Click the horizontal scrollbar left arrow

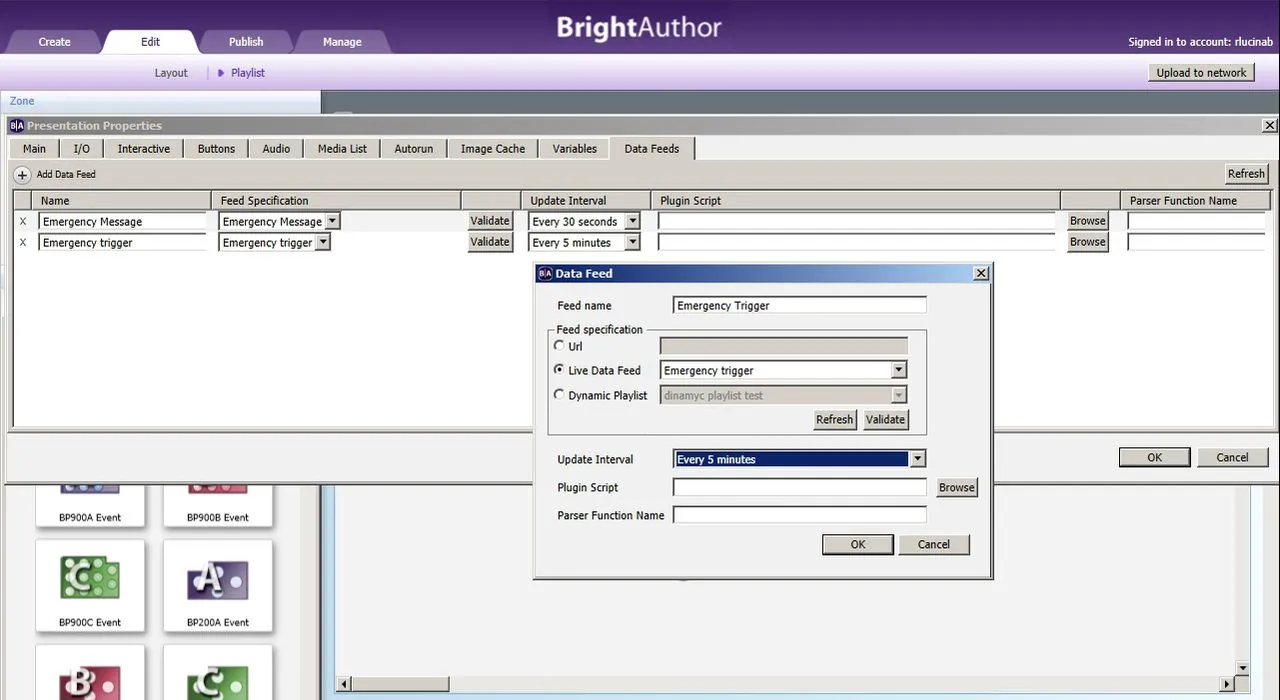tap(344, 684)
